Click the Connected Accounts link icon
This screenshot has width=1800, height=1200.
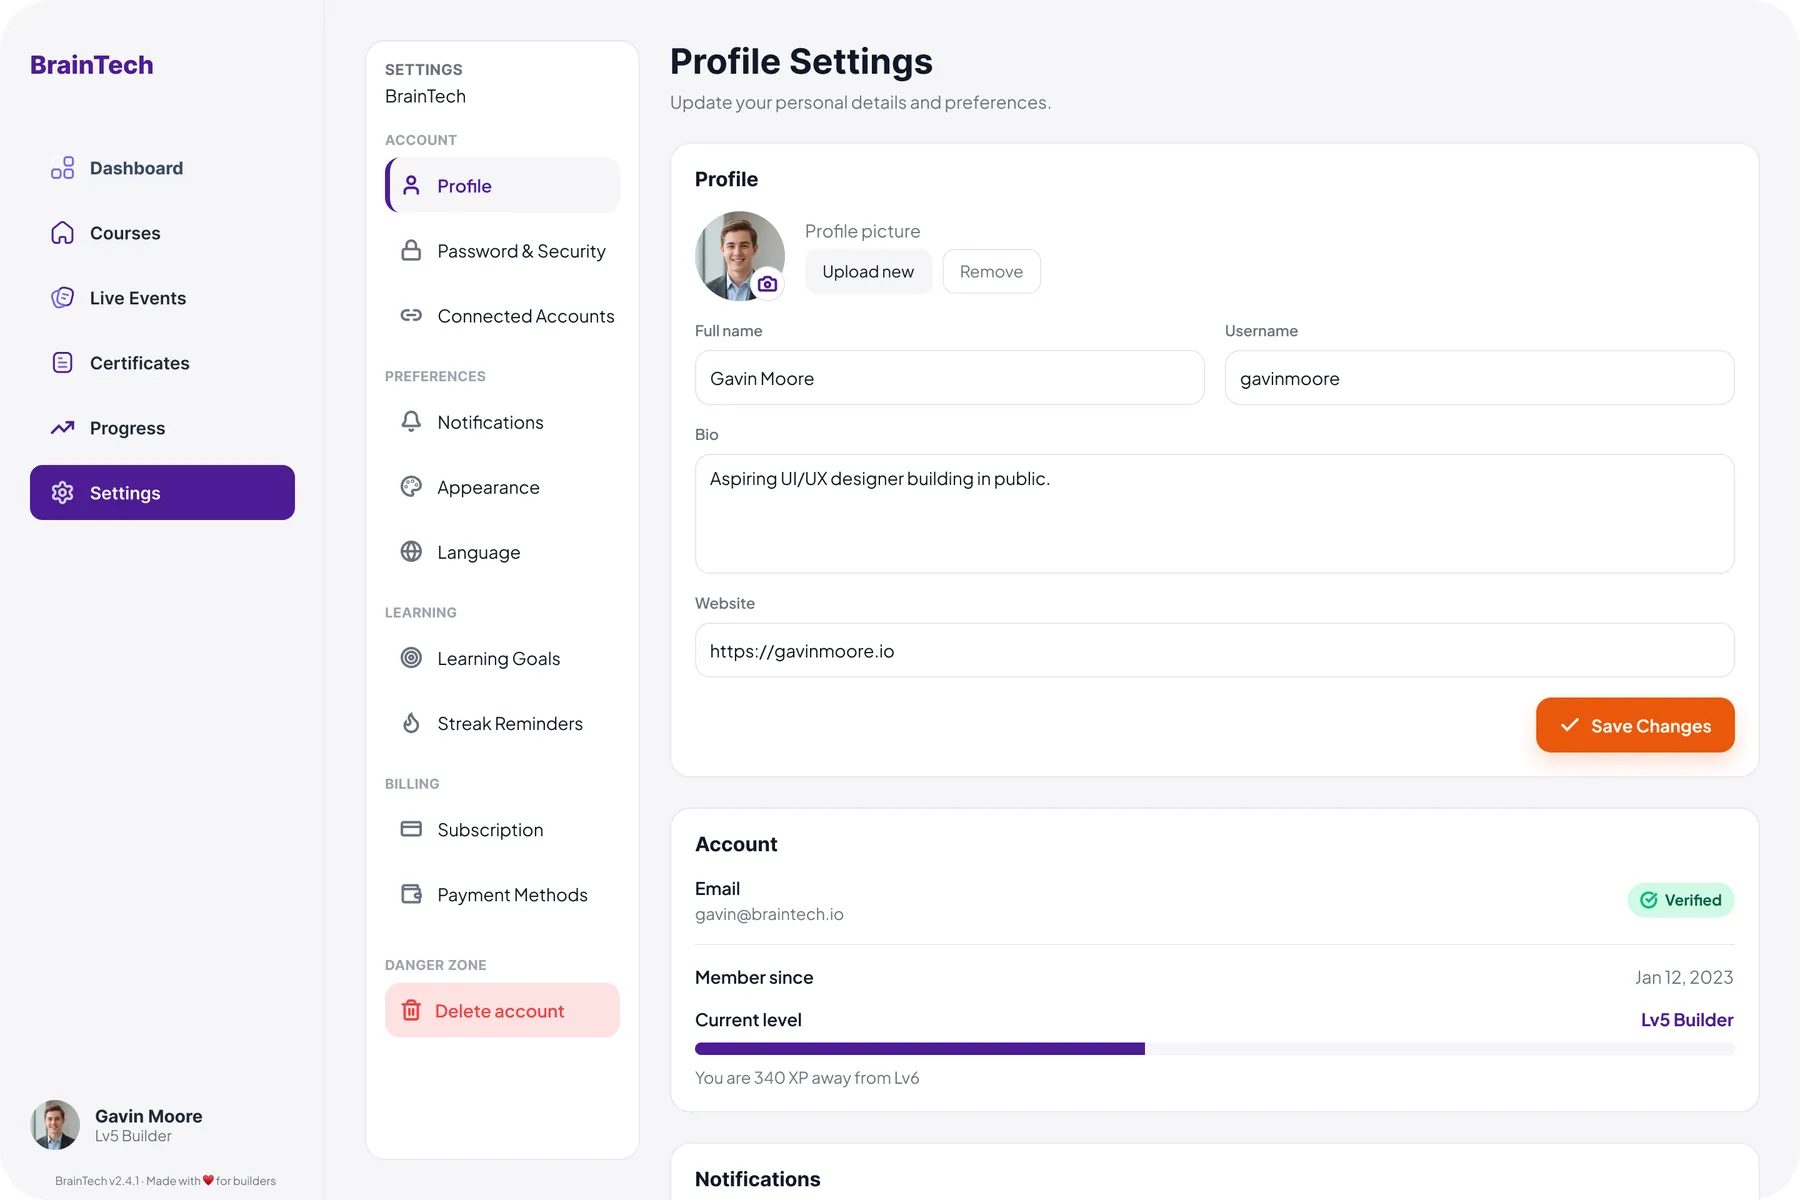point(411,316)
